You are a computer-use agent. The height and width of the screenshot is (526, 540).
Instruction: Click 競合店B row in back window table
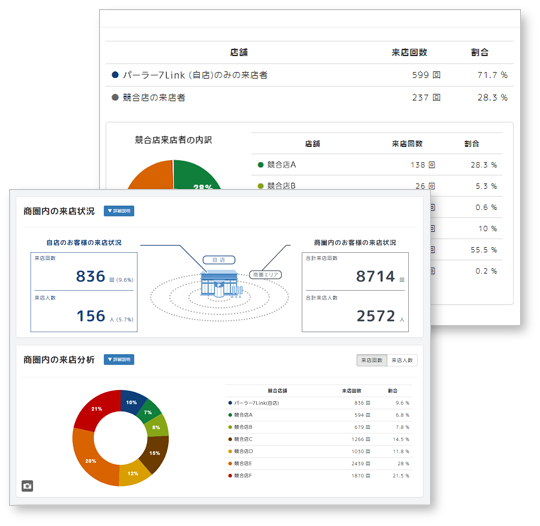(x=377, y=184)
